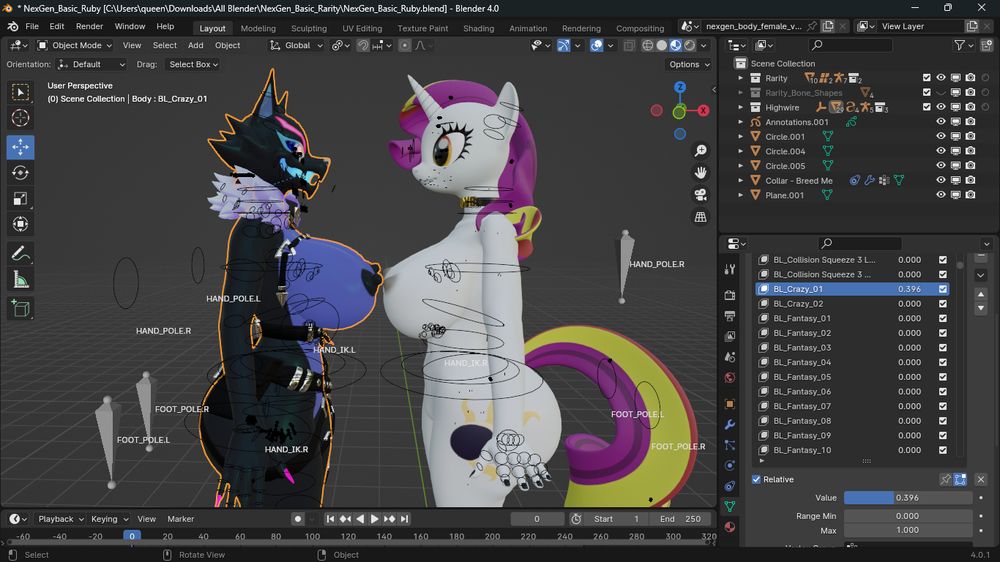Image resolution: width=1000 pixels, height=562 pixels.
Task: Open the viewport Add menu
Action: (x=195, y=45)
